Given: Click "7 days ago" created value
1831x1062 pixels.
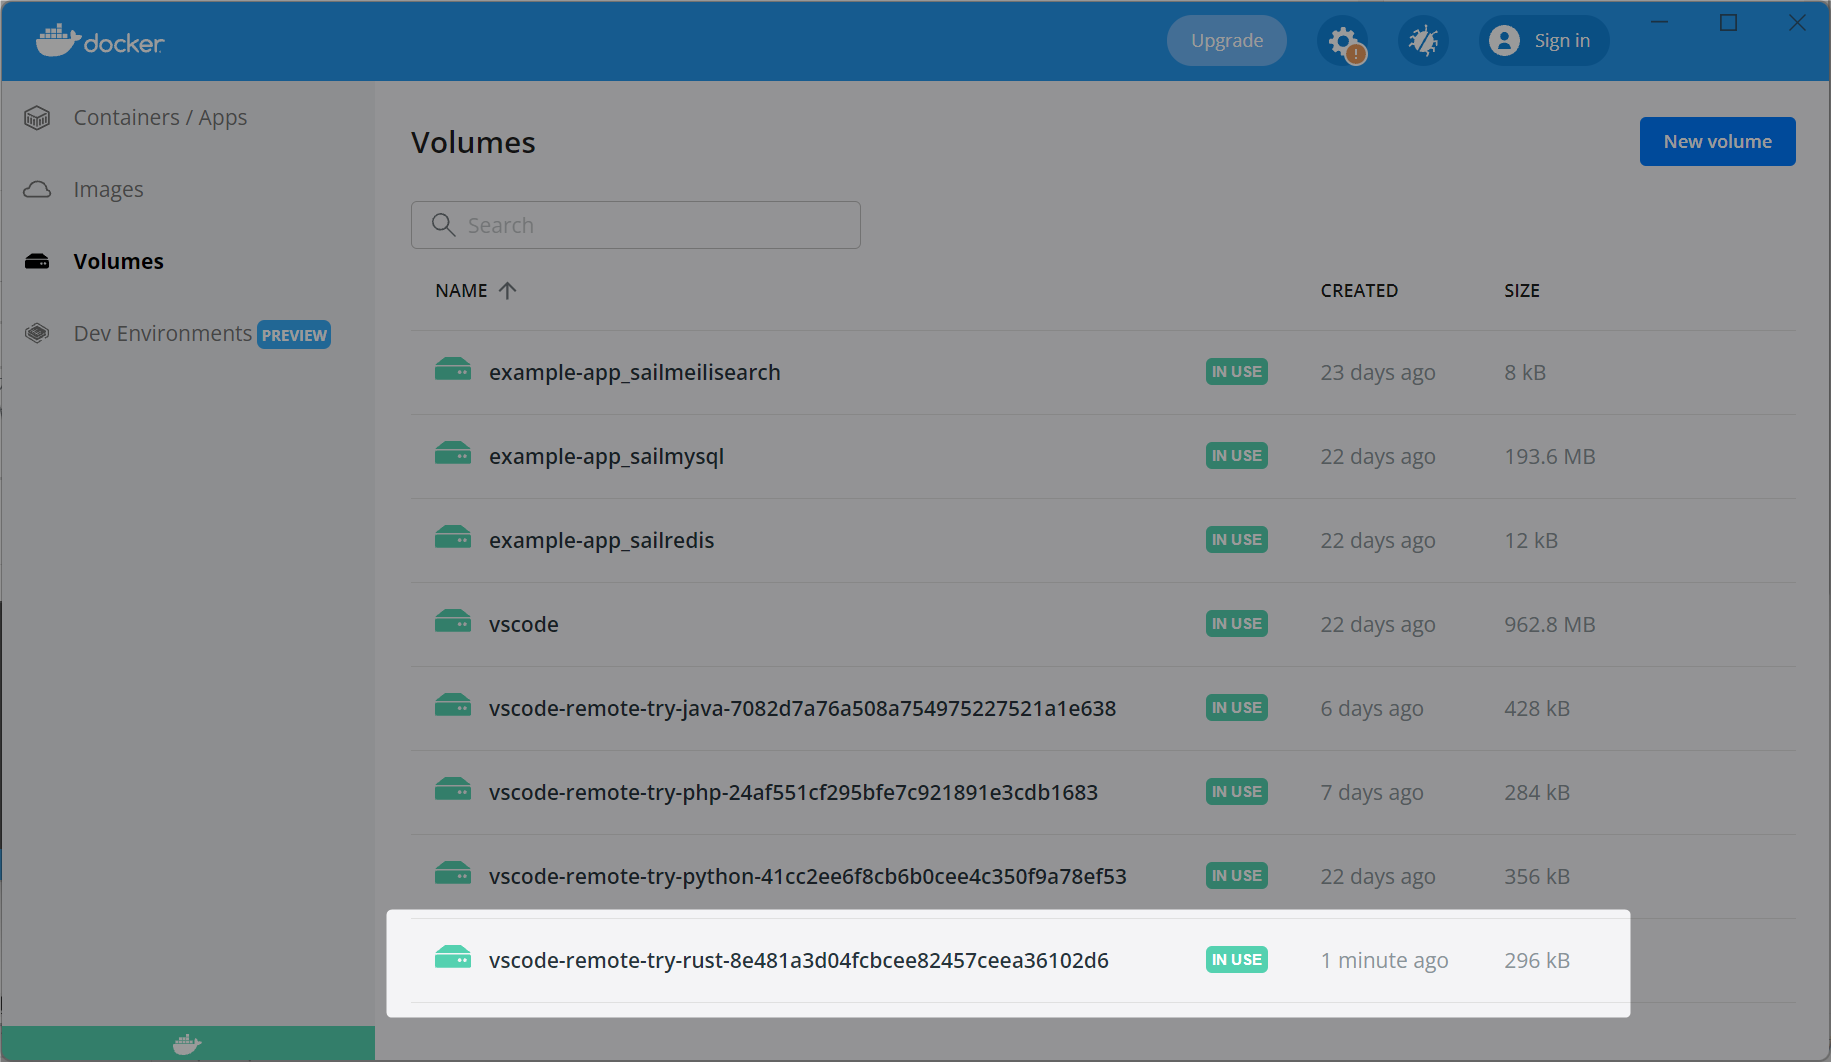Looking at the screenshot, I should click(x=1372, y=793).
